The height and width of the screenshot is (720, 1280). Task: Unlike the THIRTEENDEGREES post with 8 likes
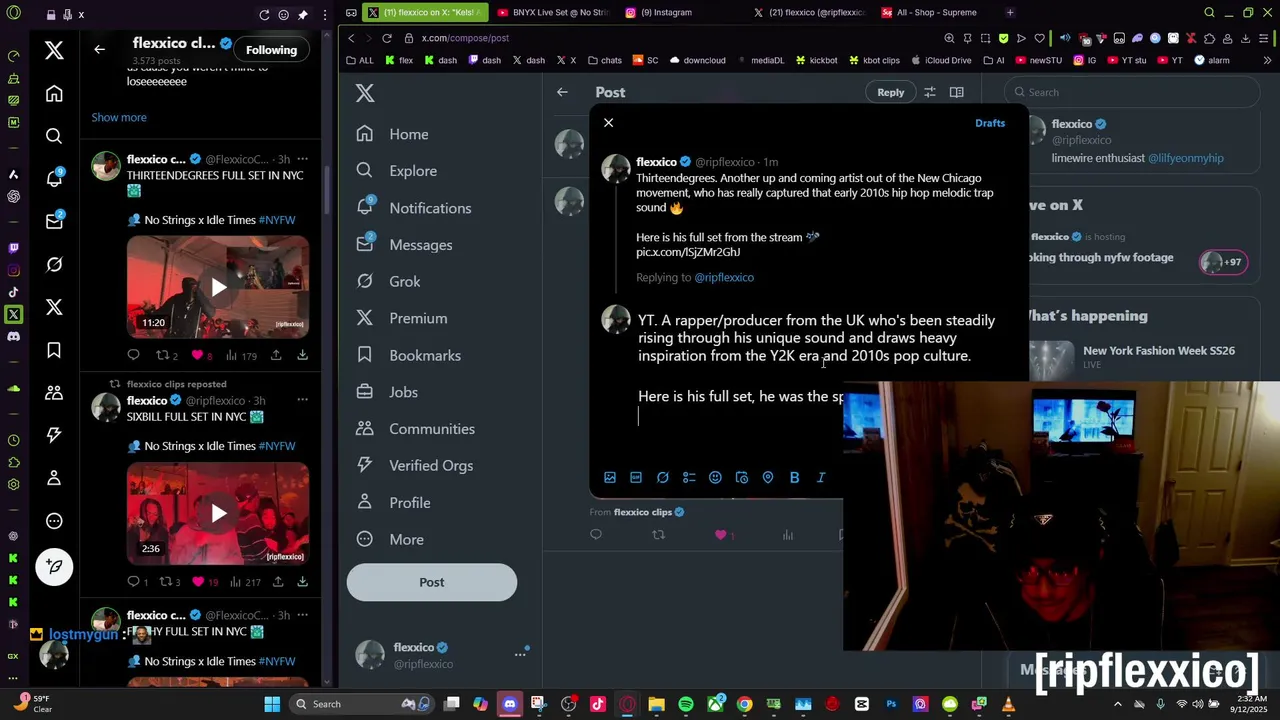(198, 355)
